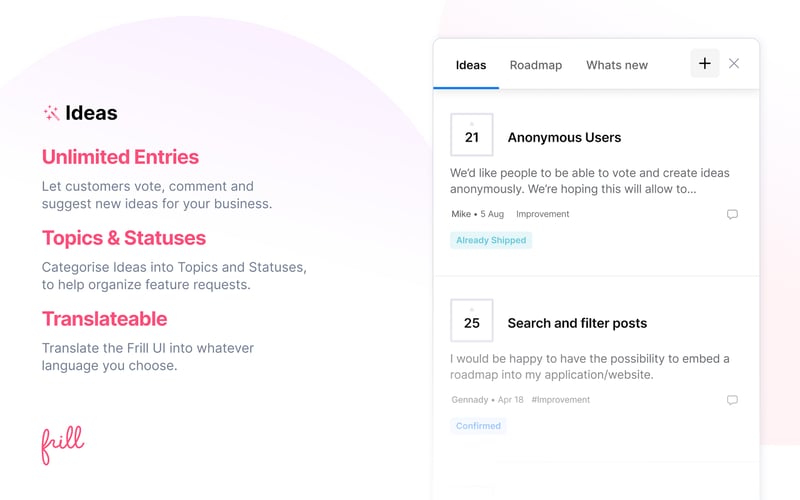Click the sparkle icon beside the Ideas heading
This screenshot has width=800, height=500.
click(51, 113)
